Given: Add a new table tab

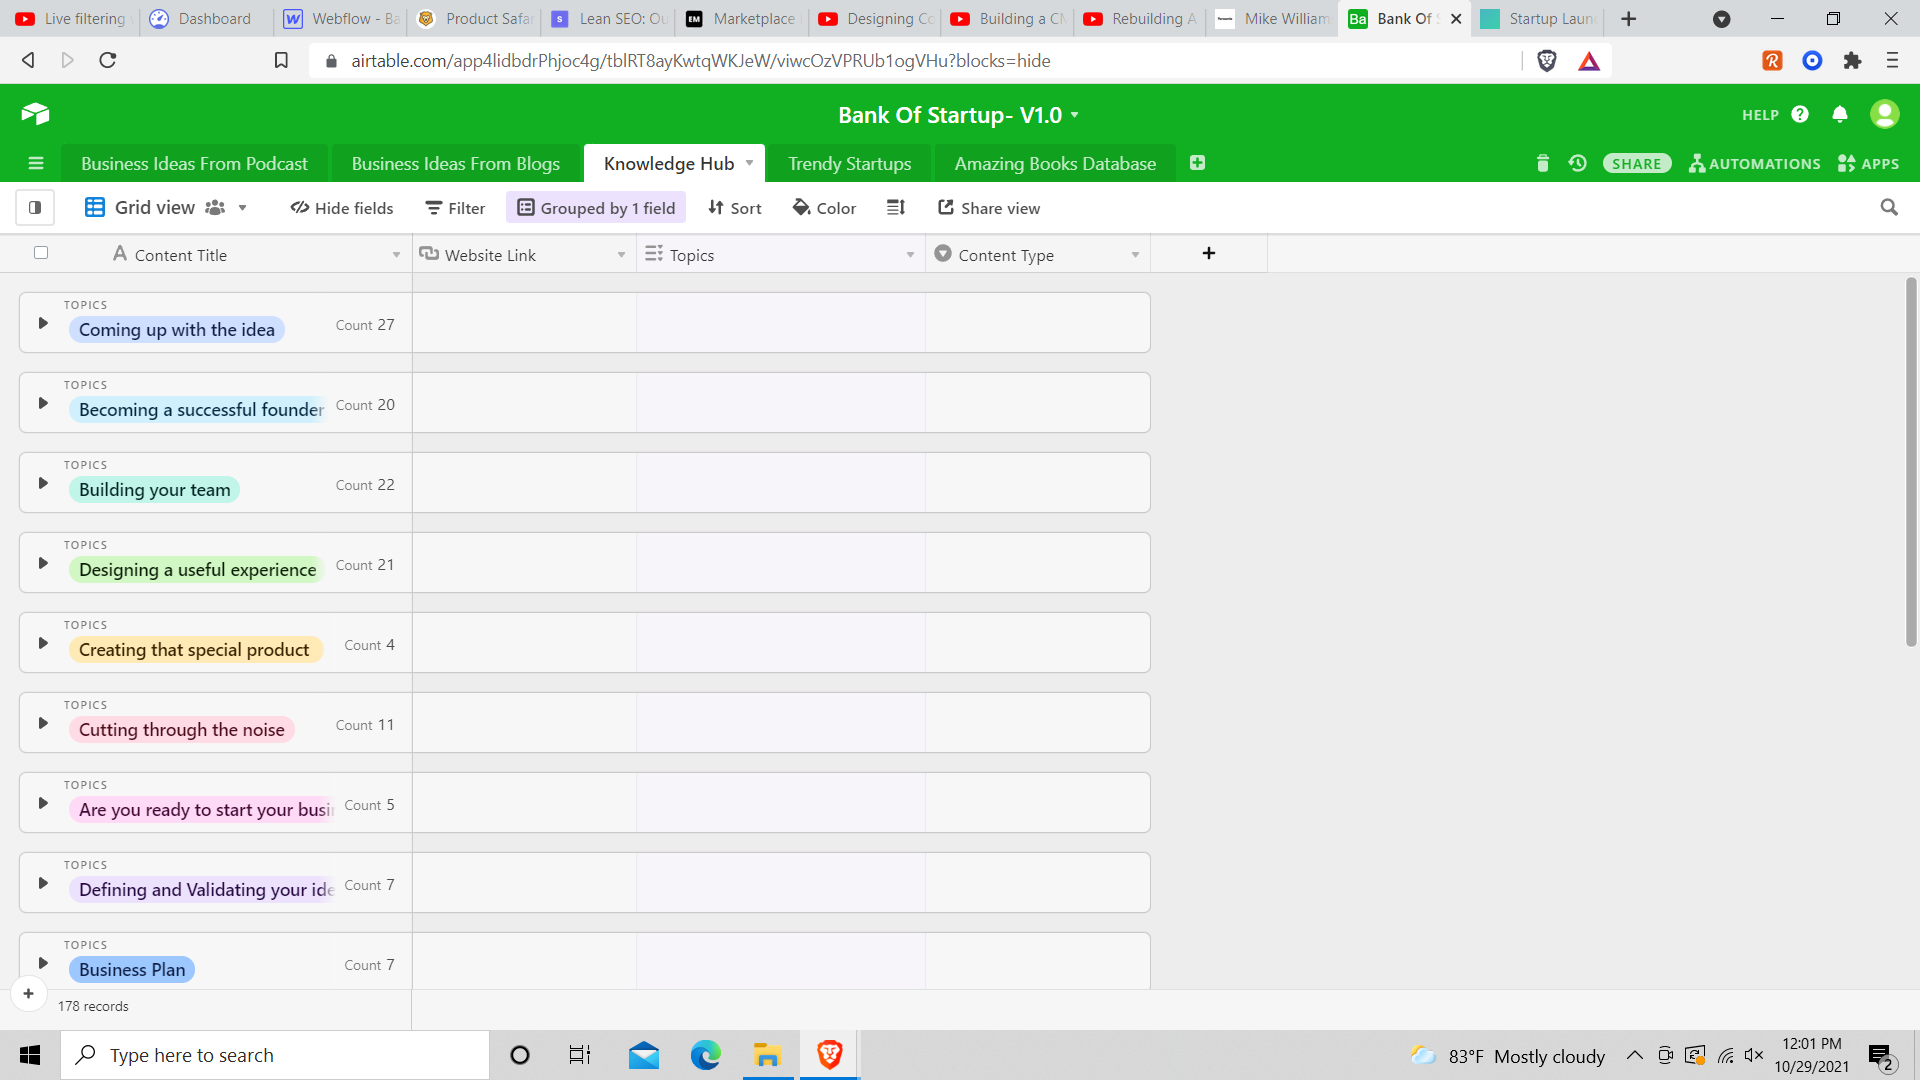Looking at the screenshot, I should 1197,163.
